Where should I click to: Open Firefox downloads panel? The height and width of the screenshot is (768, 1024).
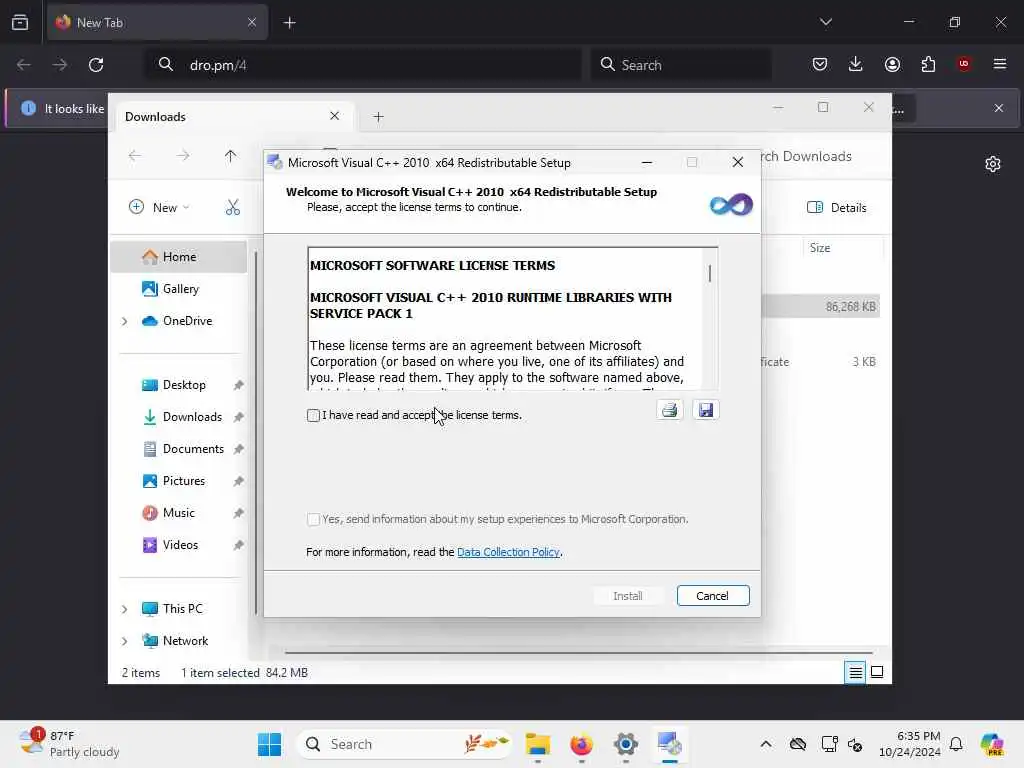tap(856, 64)
